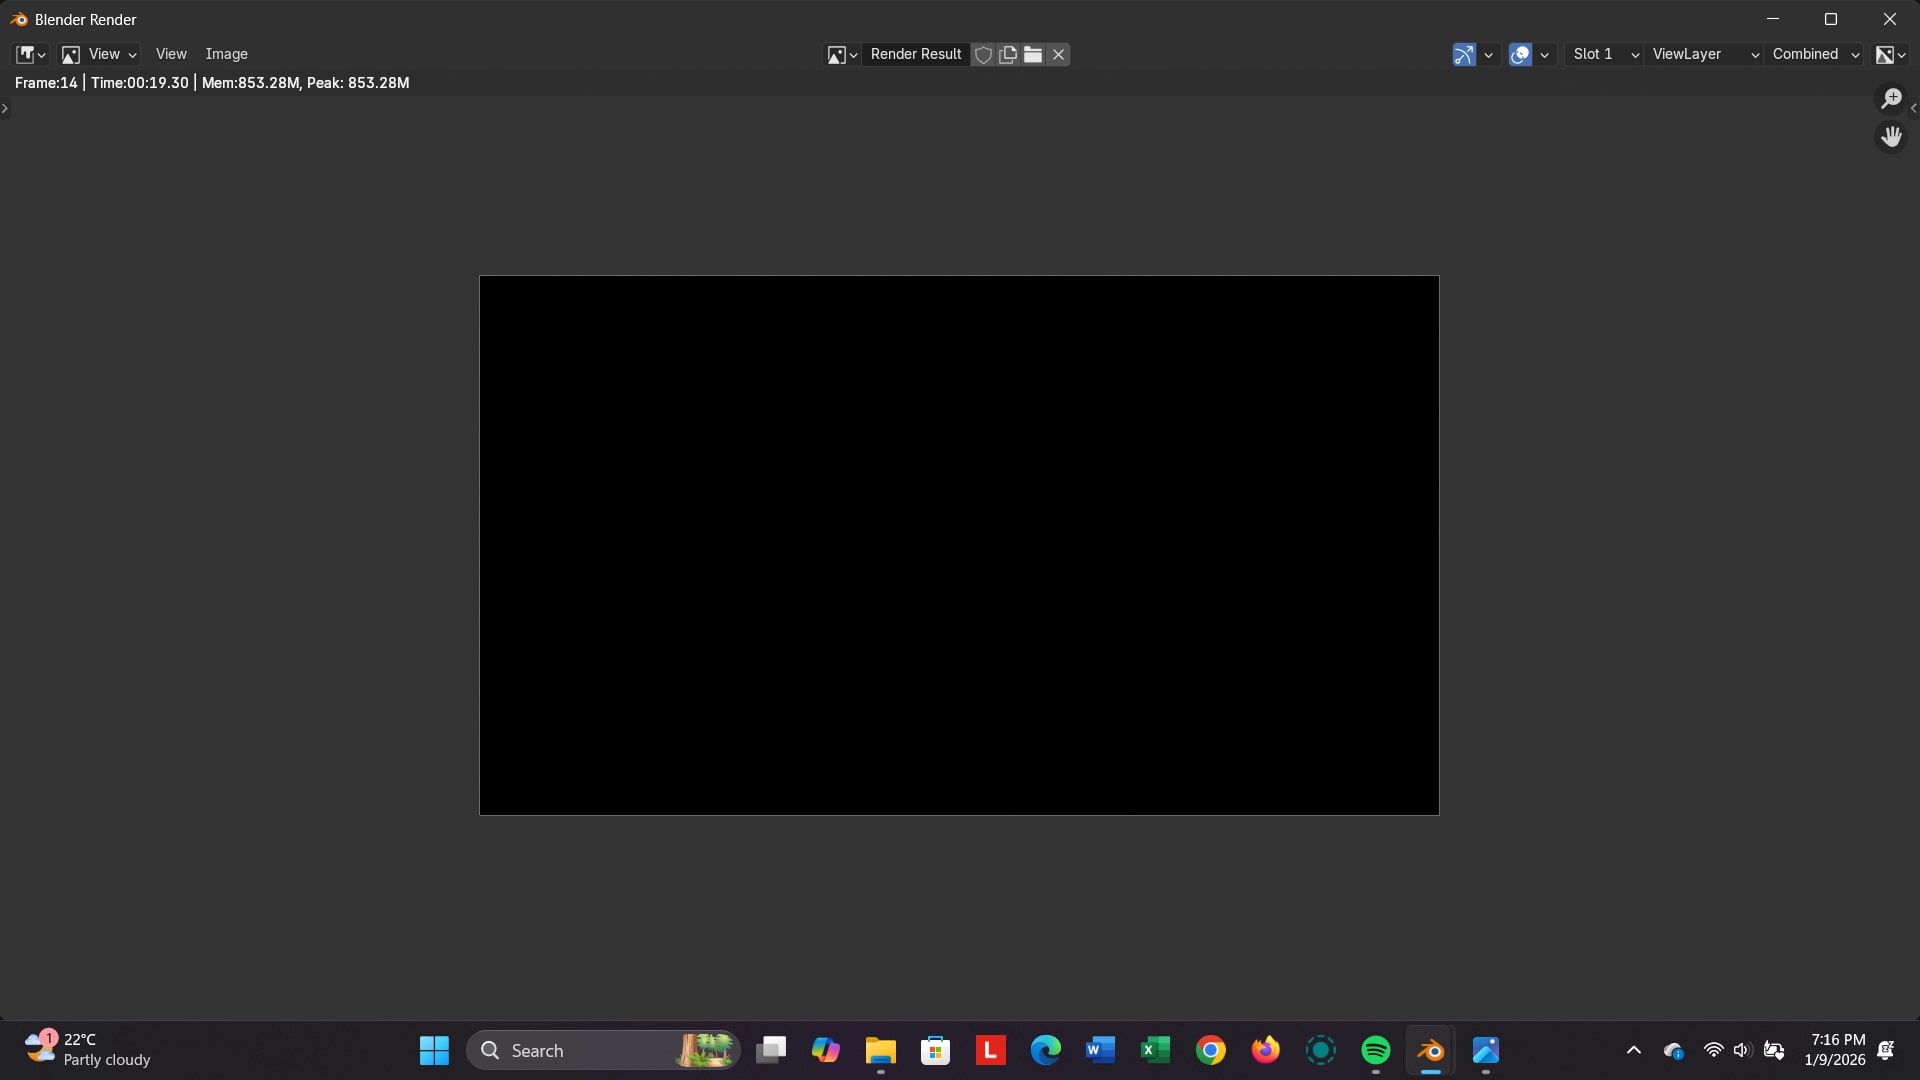Open the View menu

pyautogui.click(x=171, y=54)
